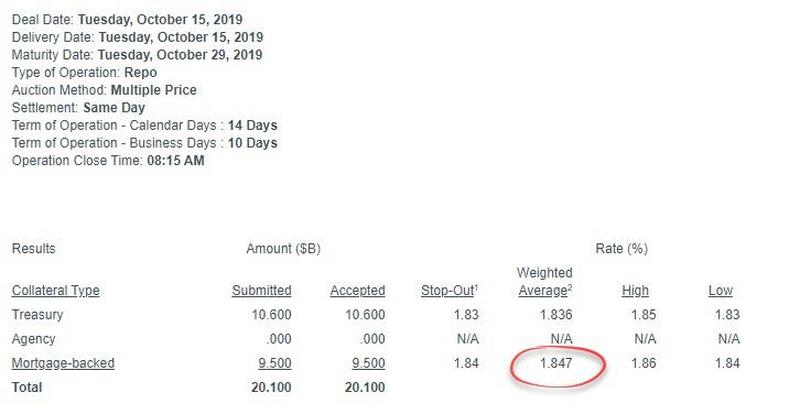Select the Treasury weighted average 1.836
The width and height of the screenshot is (800, 414).
pyautogui.click(x=556, y=314)
